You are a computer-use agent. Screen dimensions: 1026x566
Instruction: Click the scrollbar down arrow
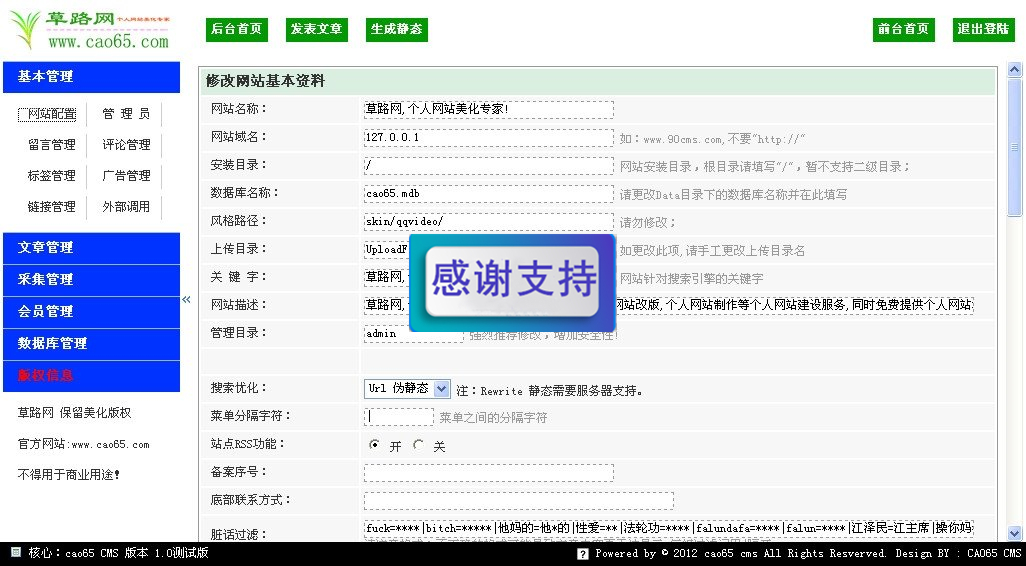pos(1014,533)
